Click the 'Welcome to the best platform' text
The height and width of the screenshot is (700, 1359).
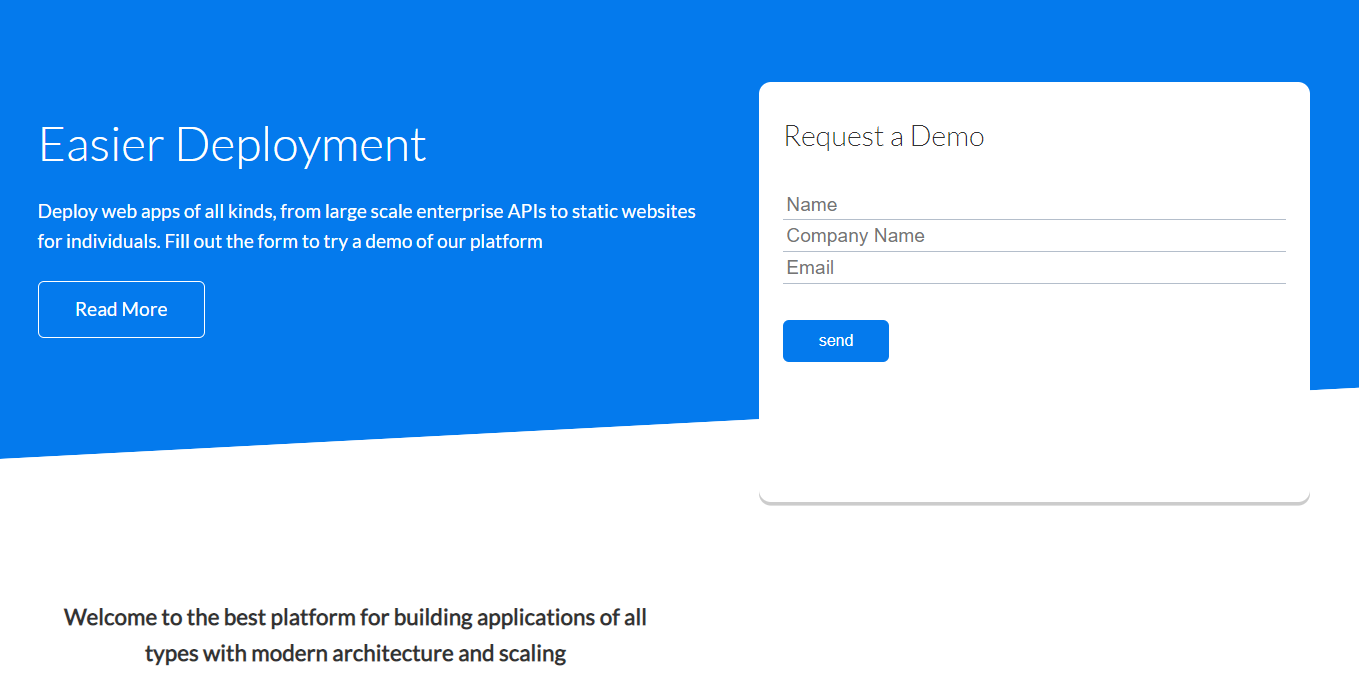[355, 635]
